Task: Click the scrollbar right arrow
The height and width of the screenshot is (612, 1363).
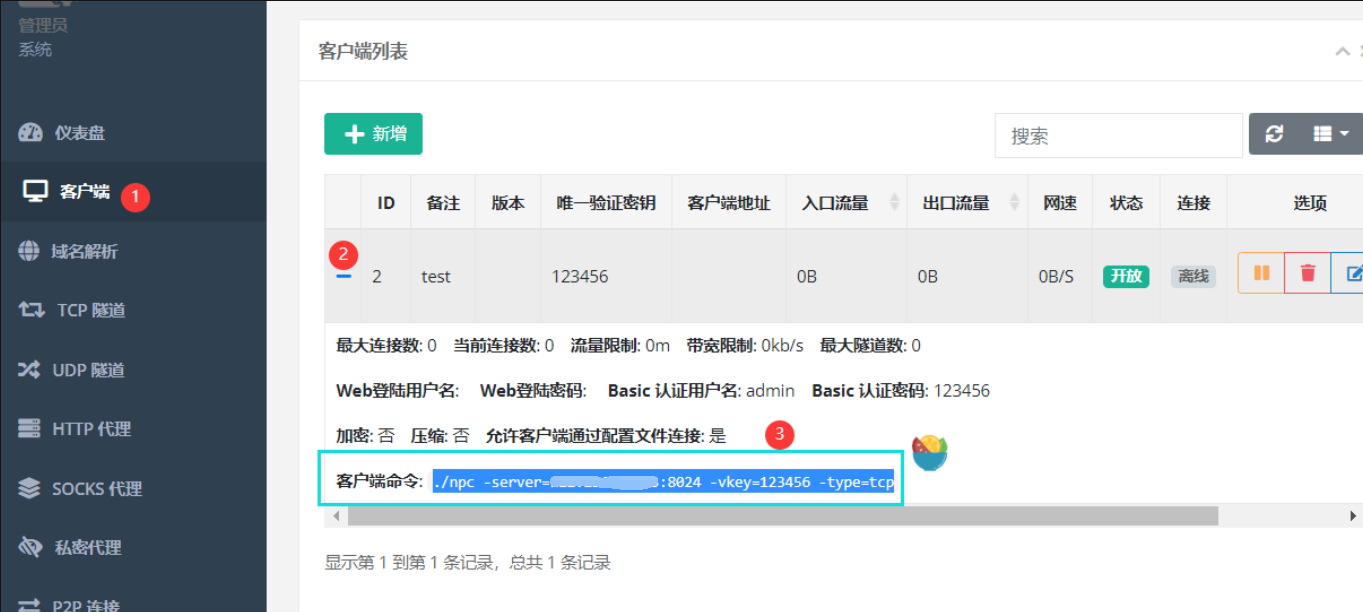Action: [x=1353, y=516]
